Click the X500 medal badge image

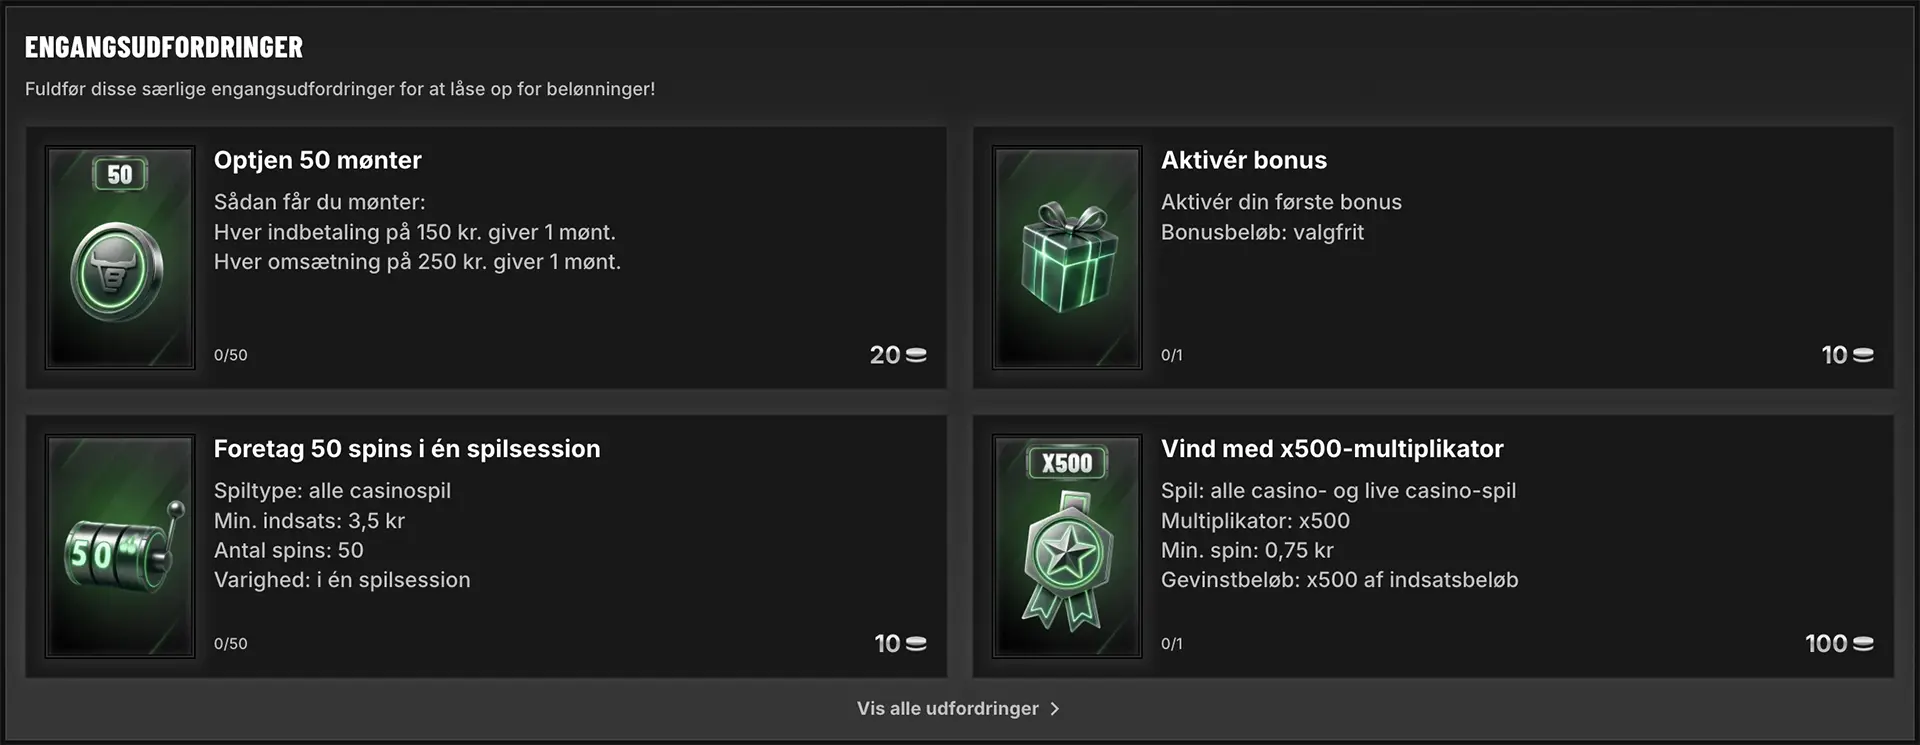[1067, 546]
